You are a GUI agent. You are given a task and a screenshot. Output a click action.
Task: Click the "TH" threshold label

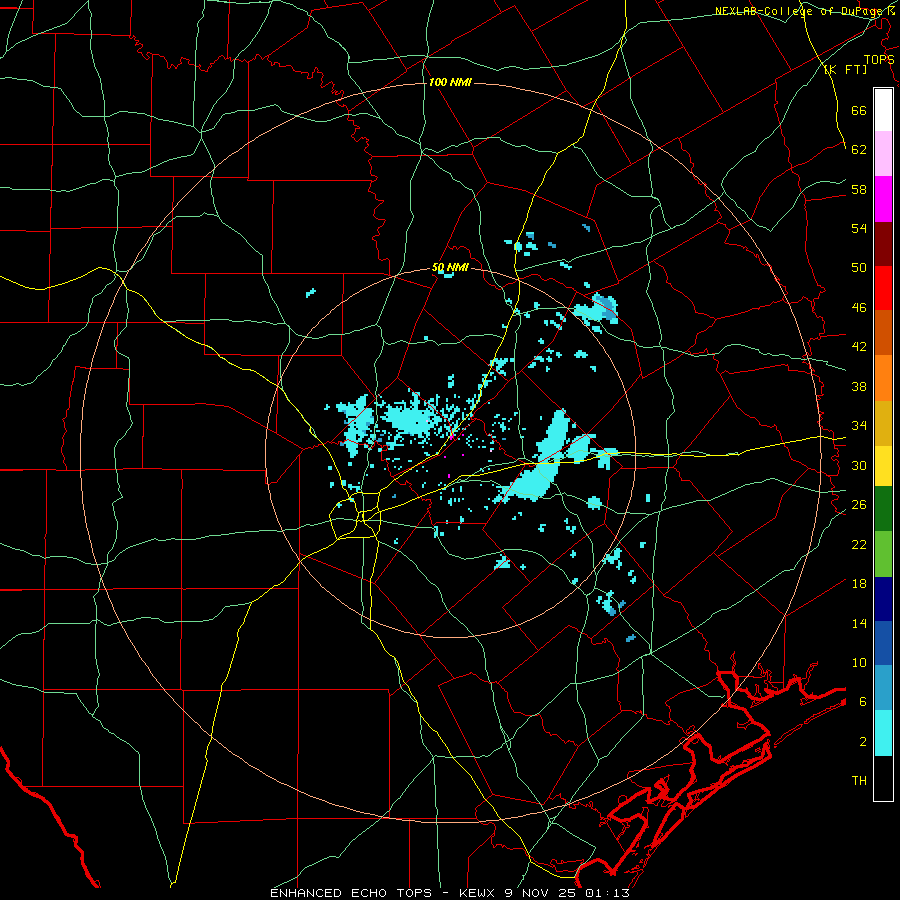[859, 781]
